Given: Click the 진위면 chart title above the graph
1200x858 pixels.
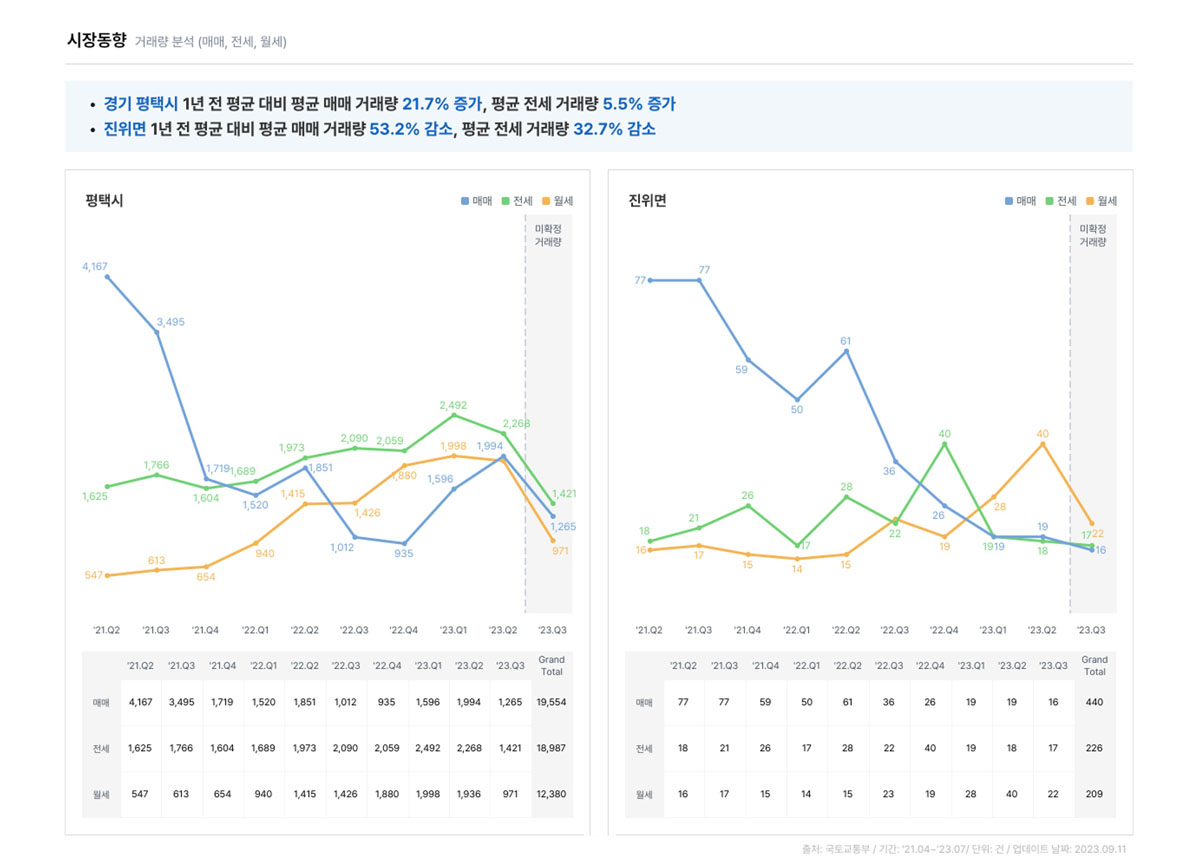Looking at the screenshot, I should 647,201.
